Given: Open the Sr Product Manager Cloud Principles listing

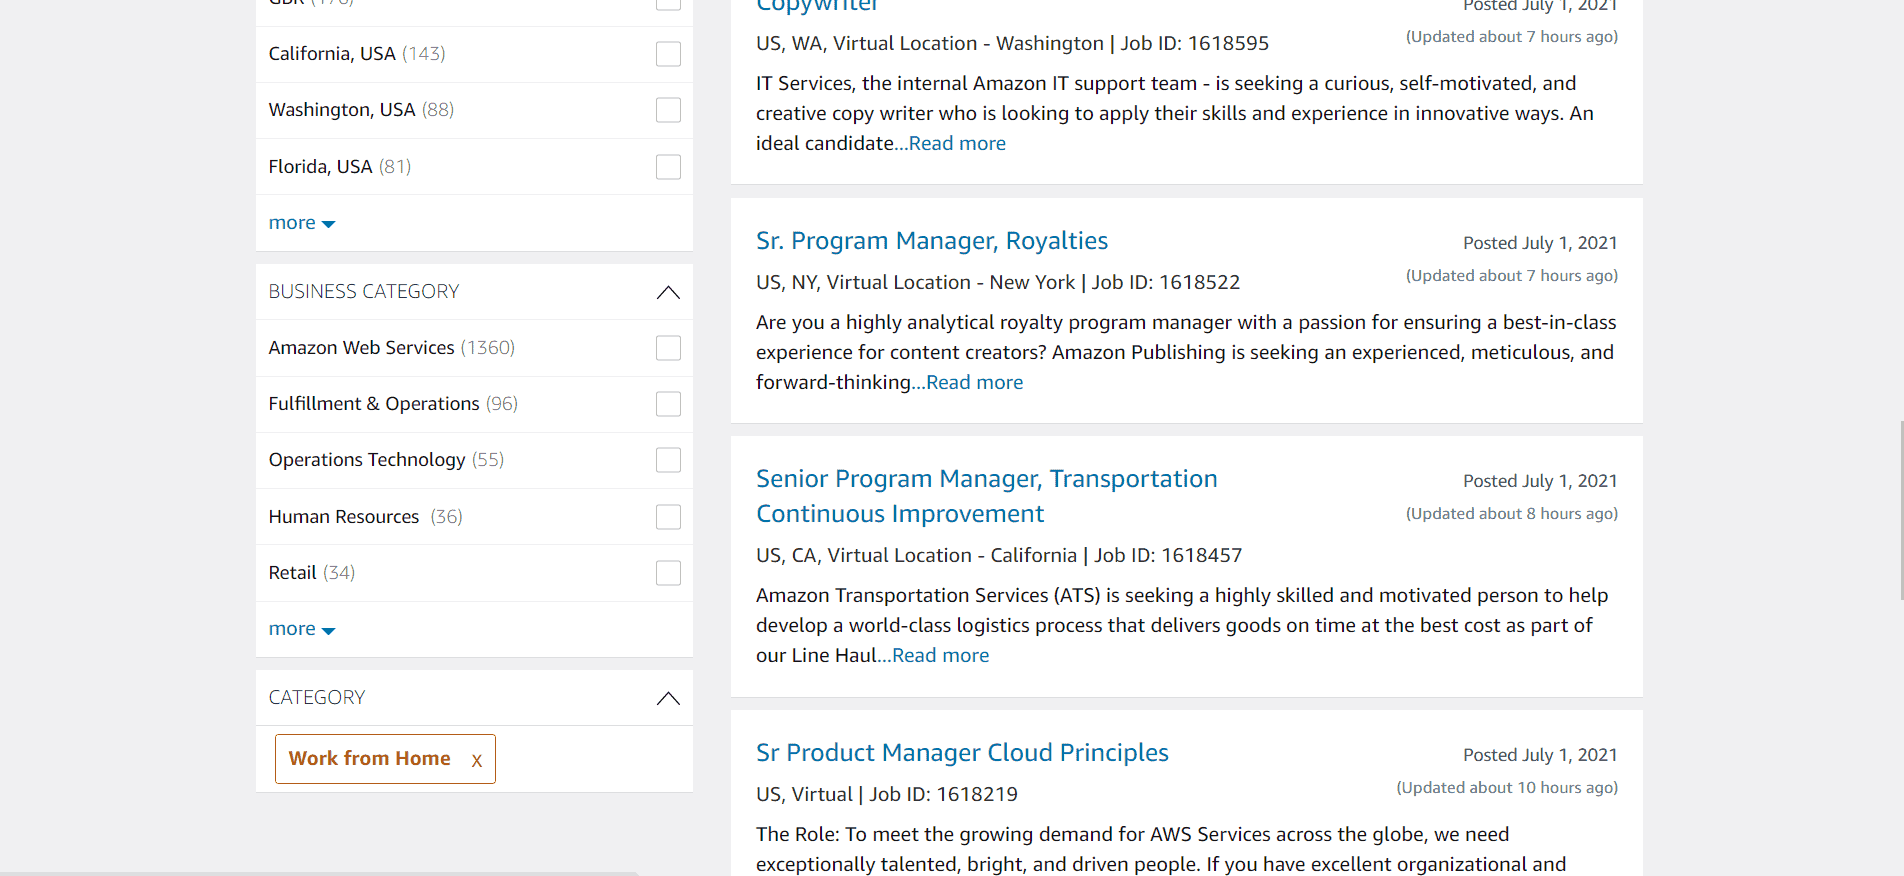Looking at the screenshot, I should 962,752.
